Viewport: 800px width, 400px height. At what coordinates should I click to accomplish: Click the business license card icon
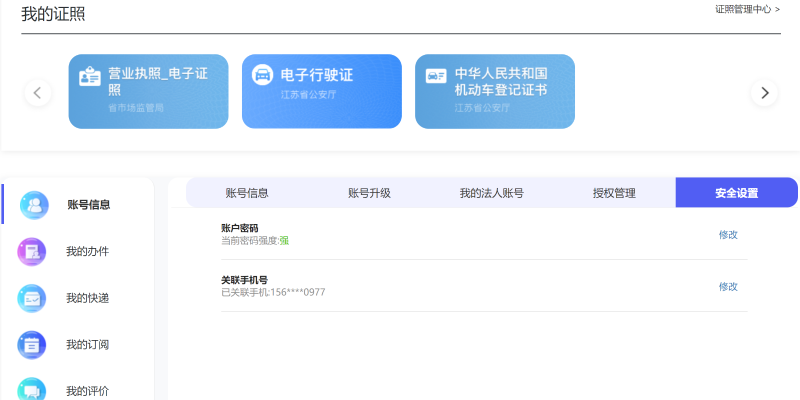[x=90, y=76]
